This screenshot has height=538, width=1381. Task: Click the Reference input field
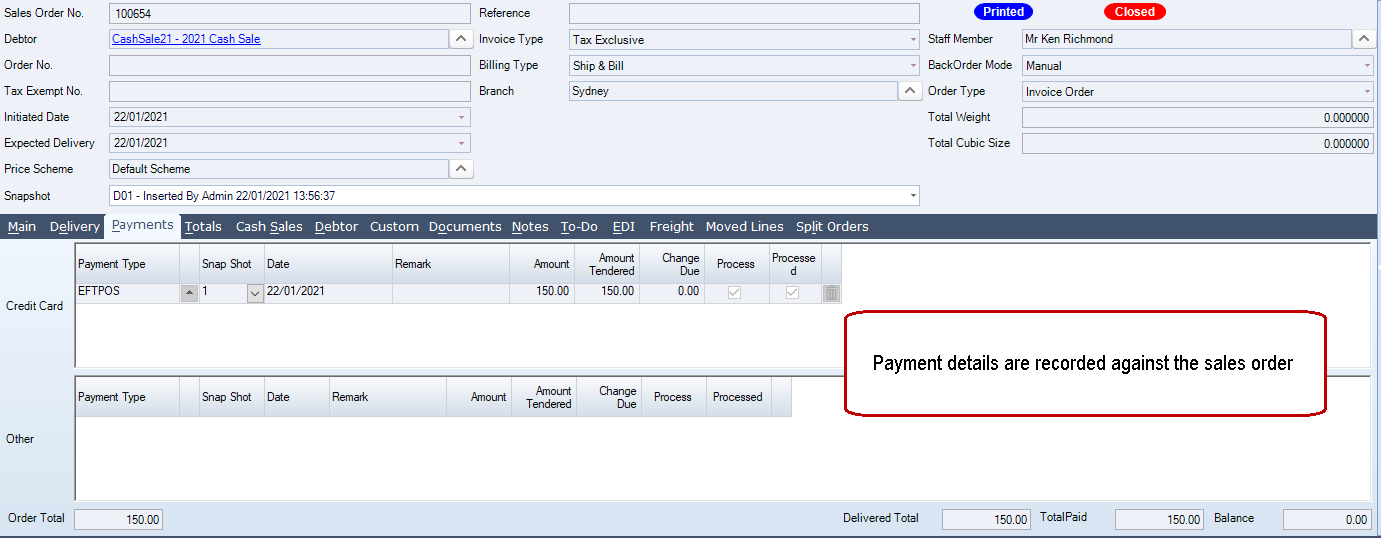[744, 14]
